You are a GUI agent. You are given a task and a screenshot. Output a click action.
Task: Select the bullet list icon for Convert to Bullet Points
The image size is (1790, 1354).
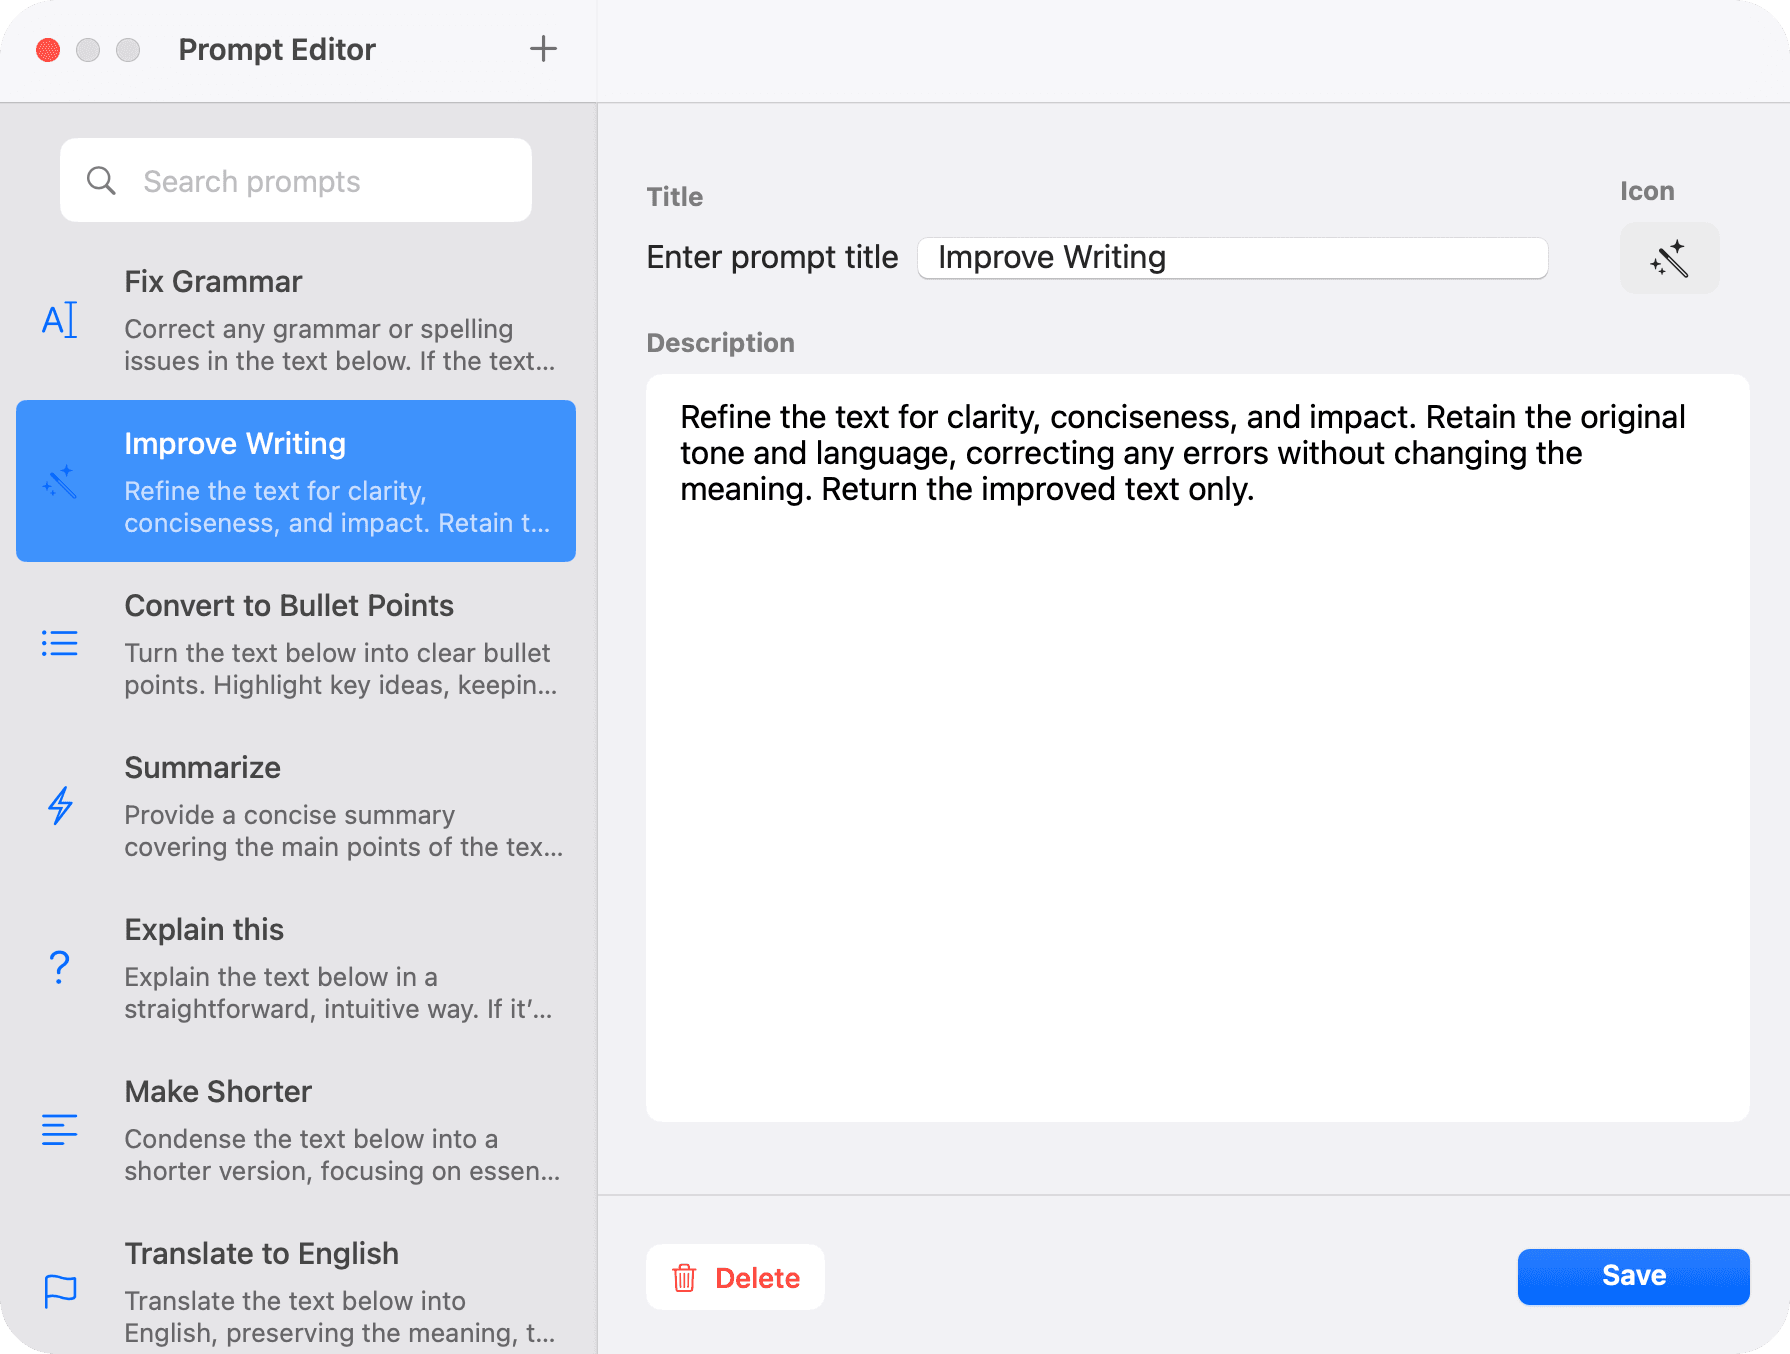[x=60, y=643]
